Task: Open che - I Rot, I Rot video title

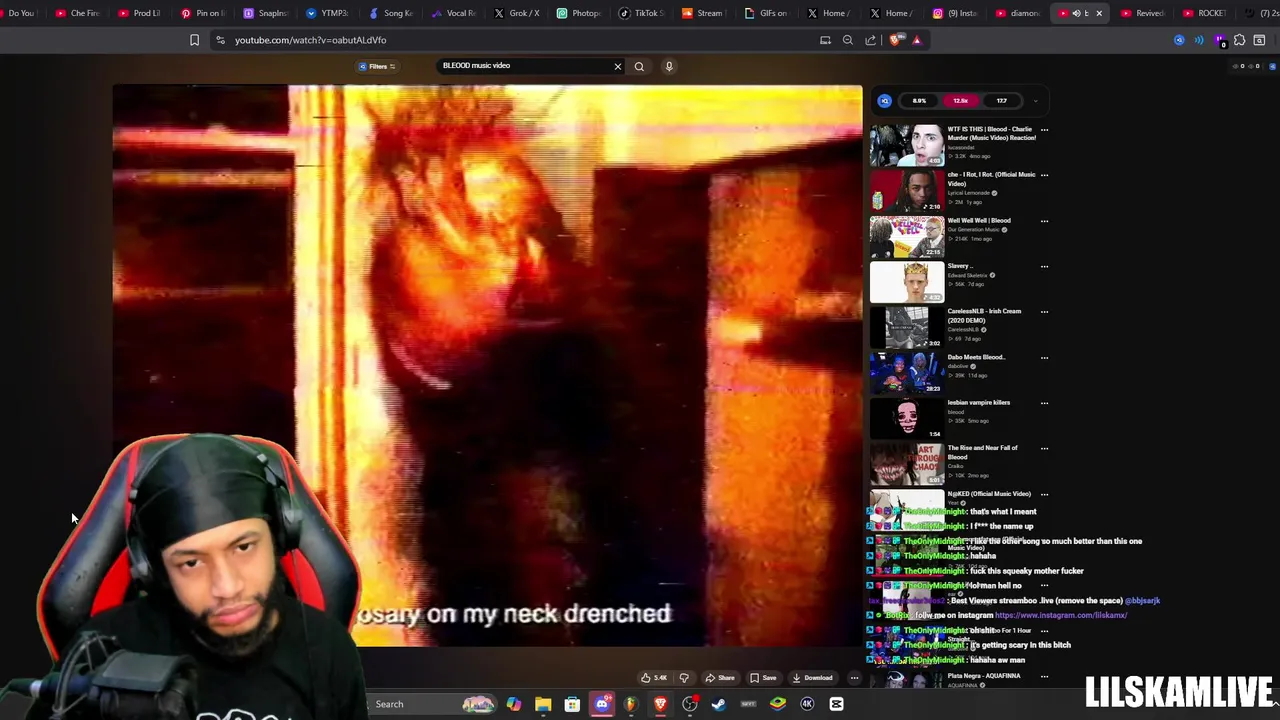Action: (991, 179)
